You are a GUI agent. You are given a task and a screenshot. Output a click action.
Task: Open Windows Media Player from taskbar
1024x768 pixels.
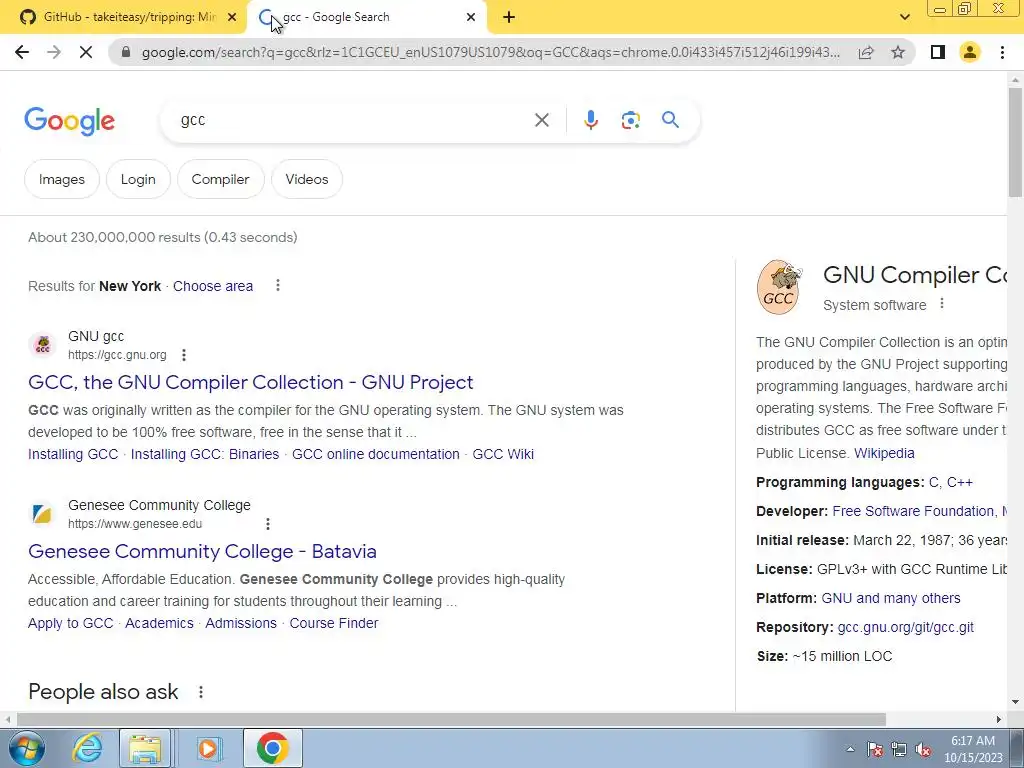pos(209,748)
